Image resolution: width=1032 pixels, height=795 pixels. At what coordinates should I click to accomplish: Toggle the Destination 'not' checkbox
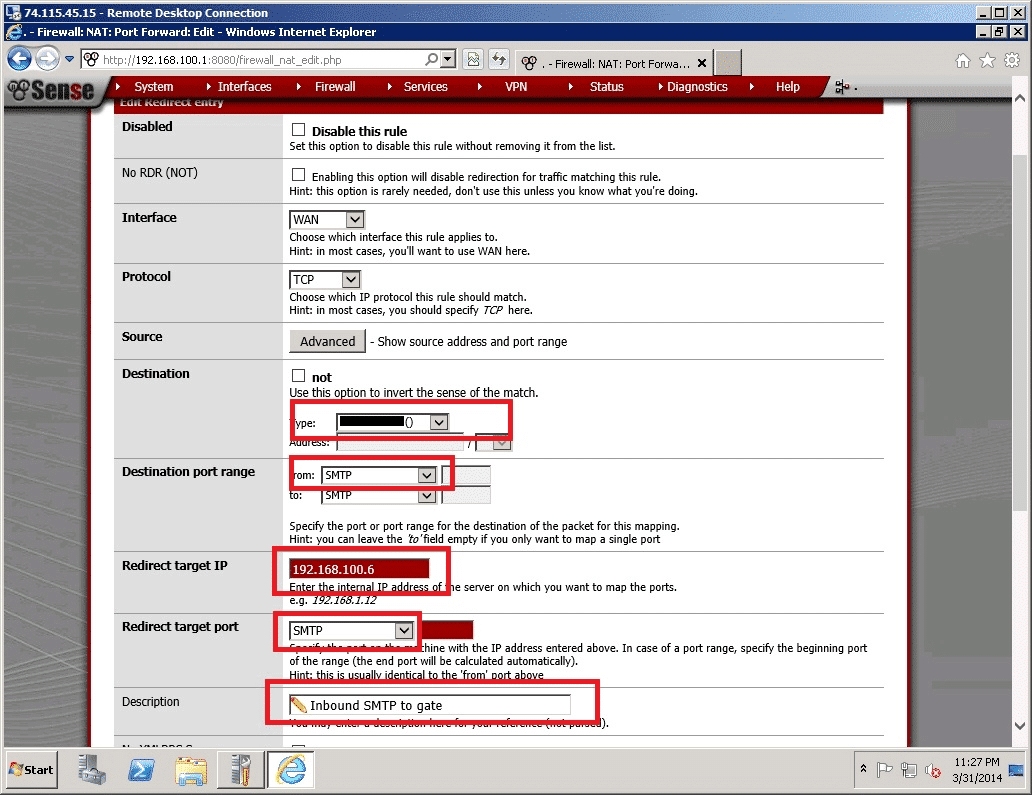click(x=298, y=376)
